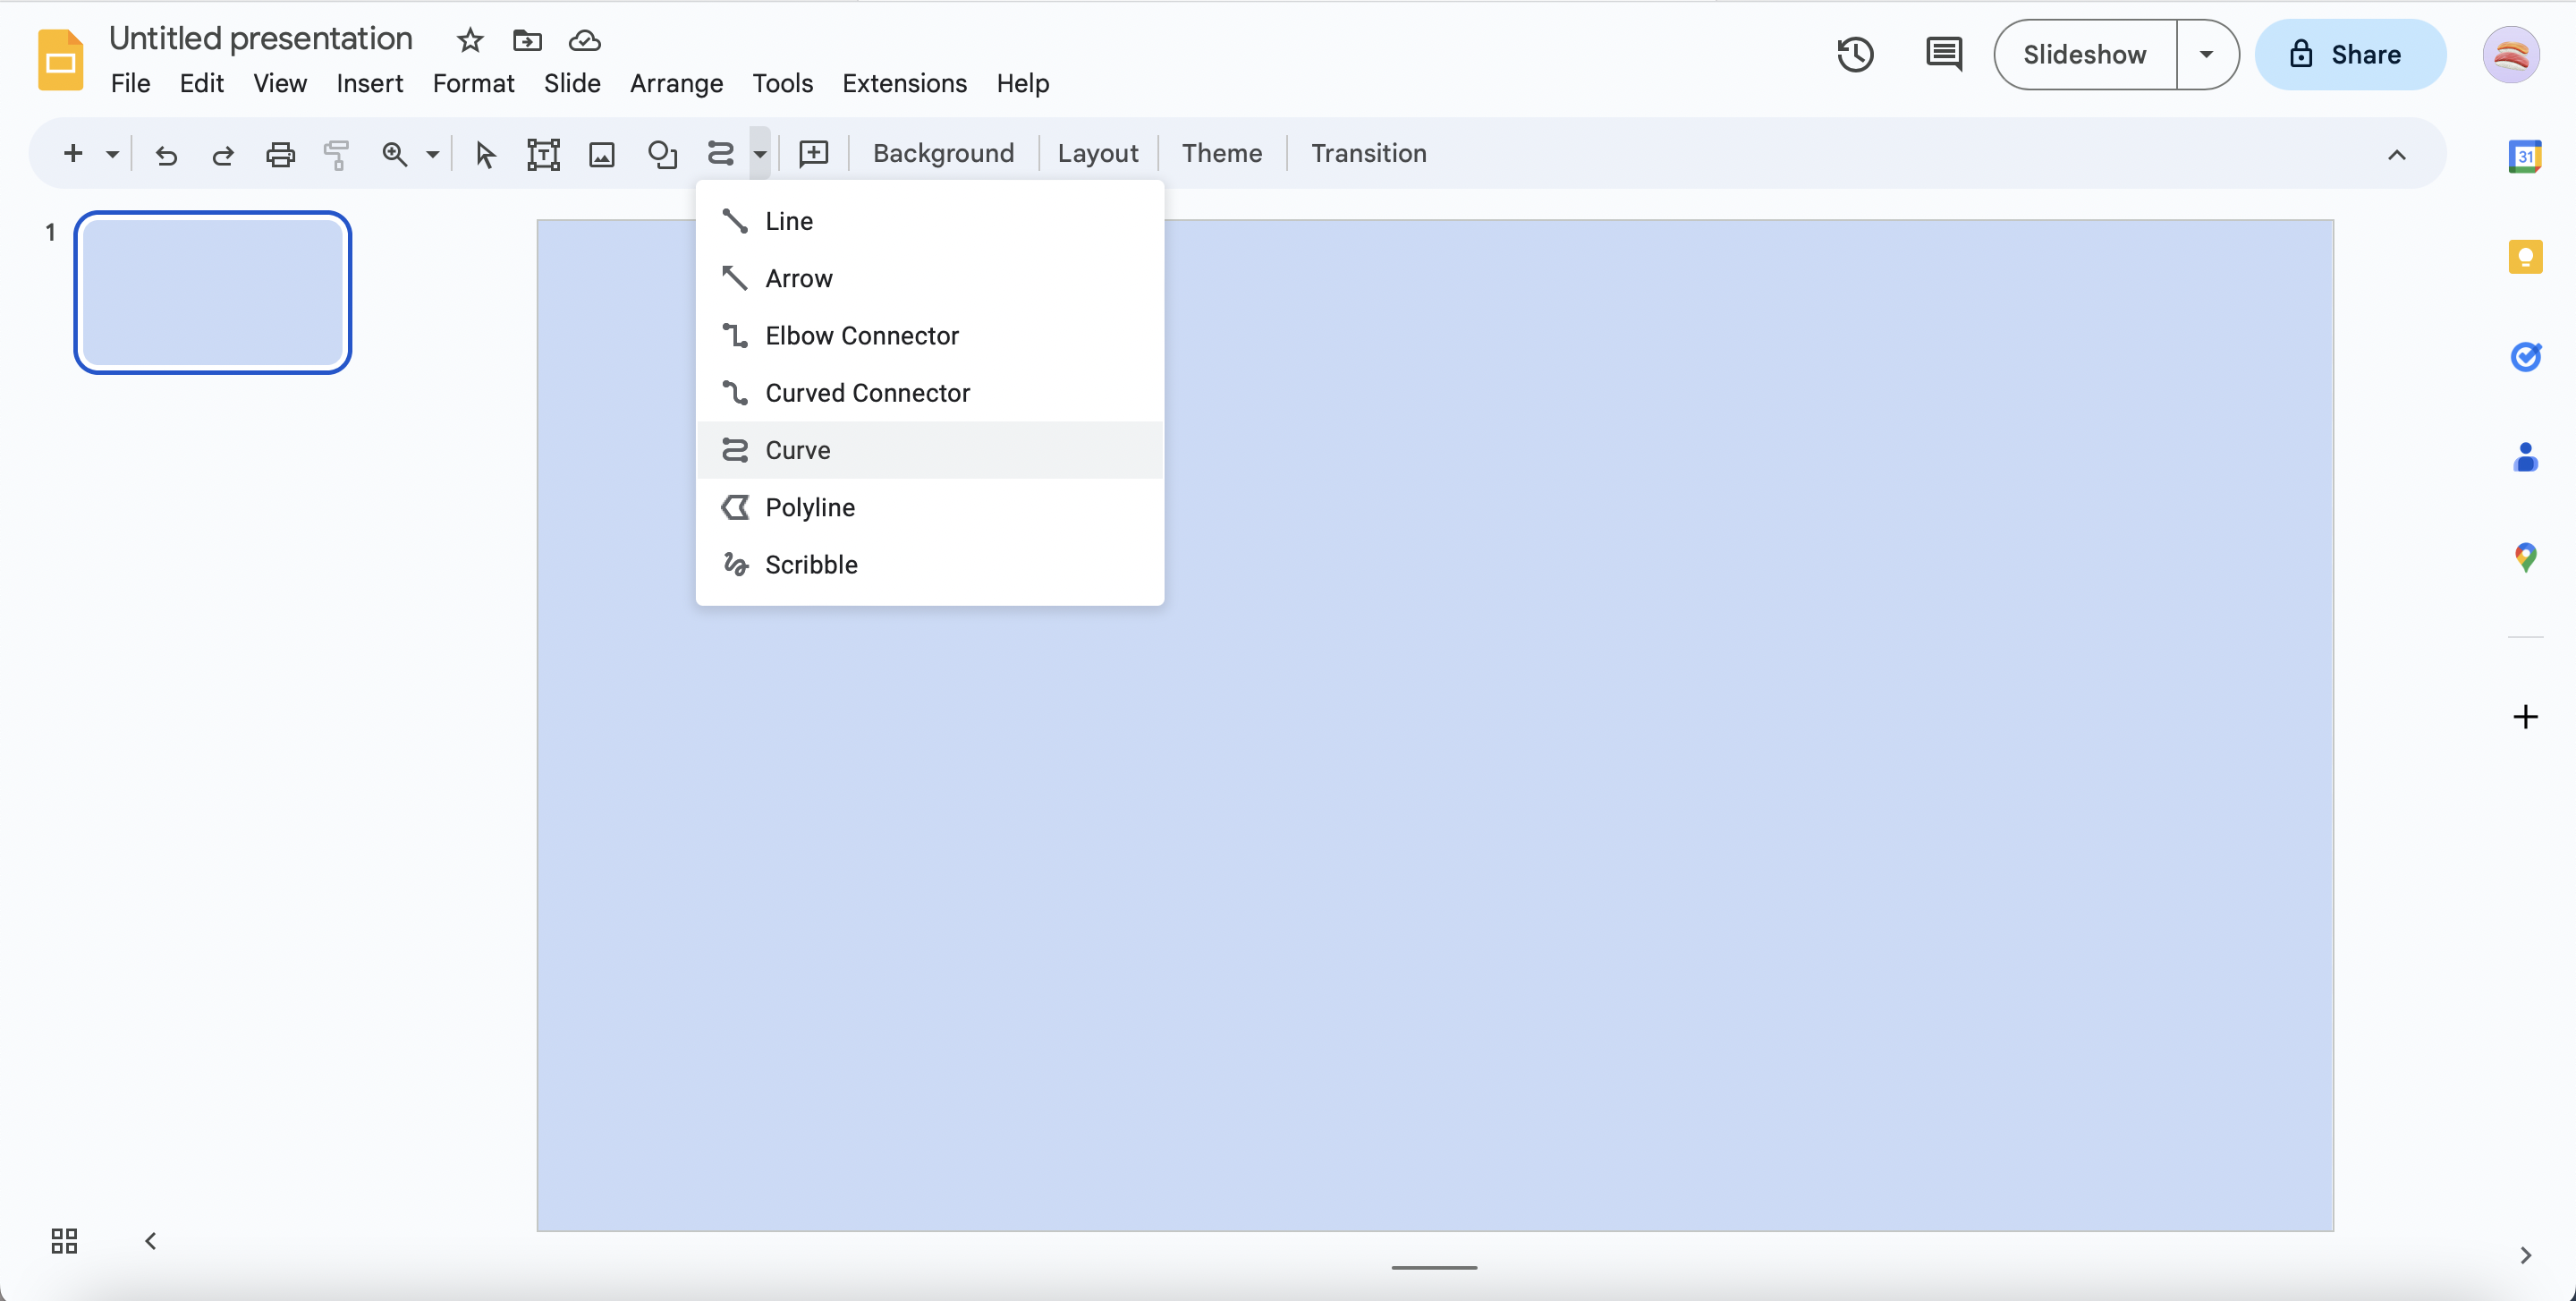
Task: Switch to grid view of slides
Action: coord(63,1241)
